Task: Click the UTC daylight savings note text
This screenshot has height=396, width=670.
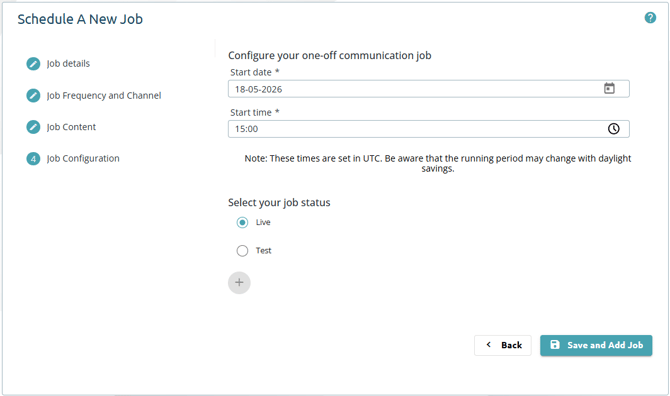Action: coord(438,163)
